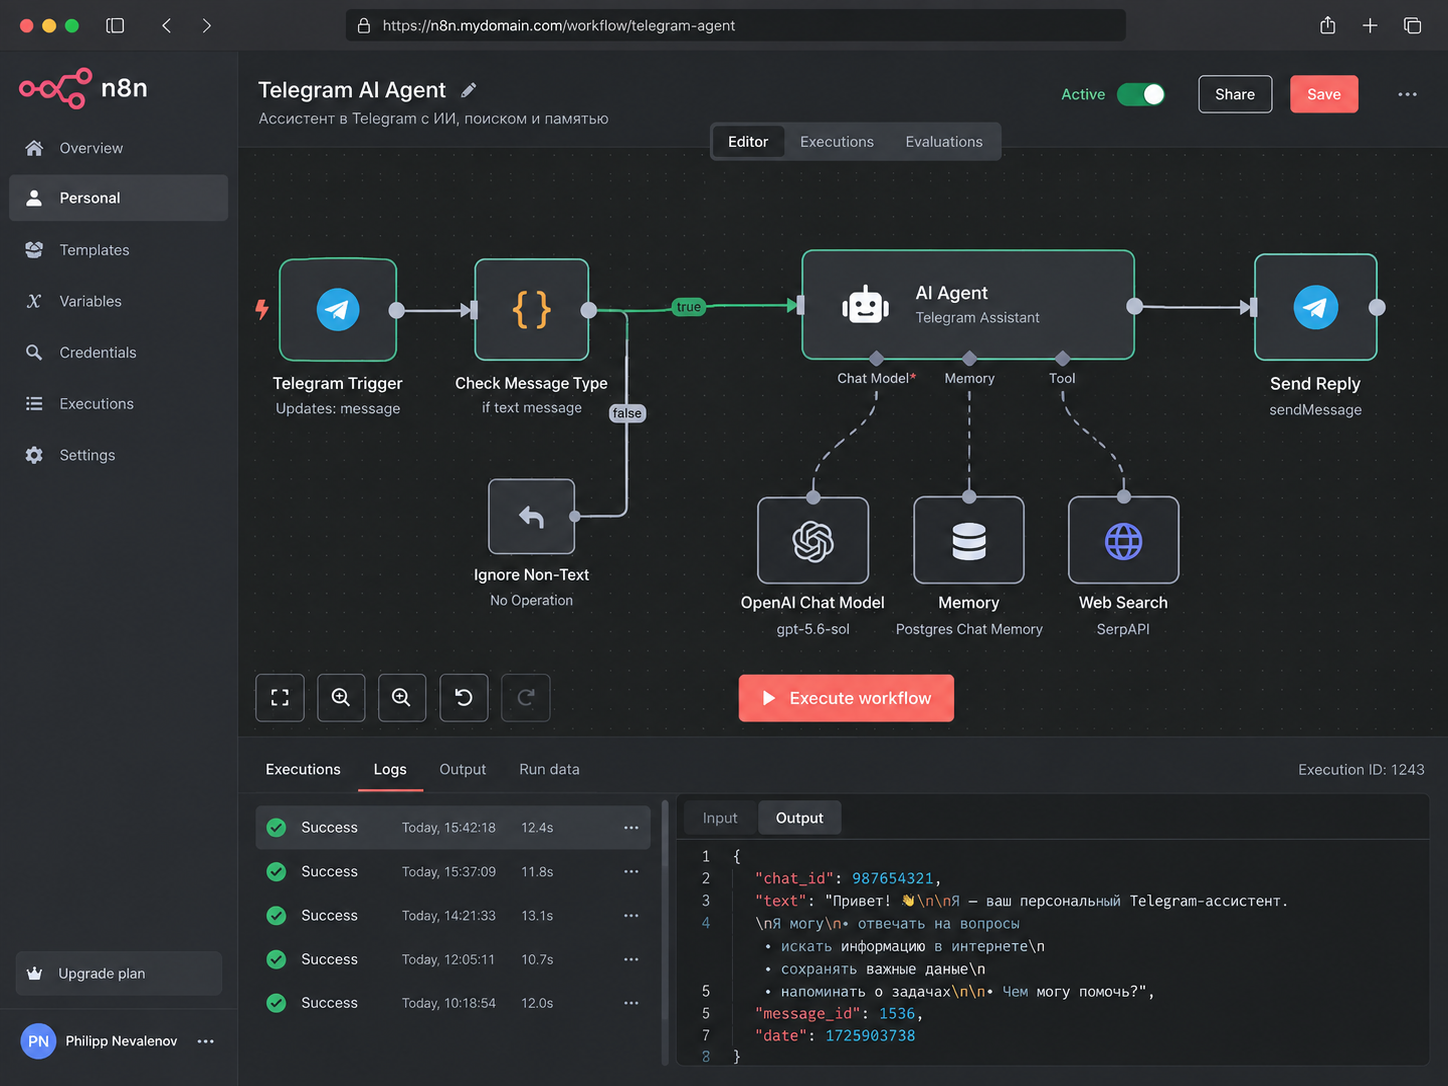Select the Send Reply Telegram node
1448x1086 pixels.
click(x=1316, y=307)
